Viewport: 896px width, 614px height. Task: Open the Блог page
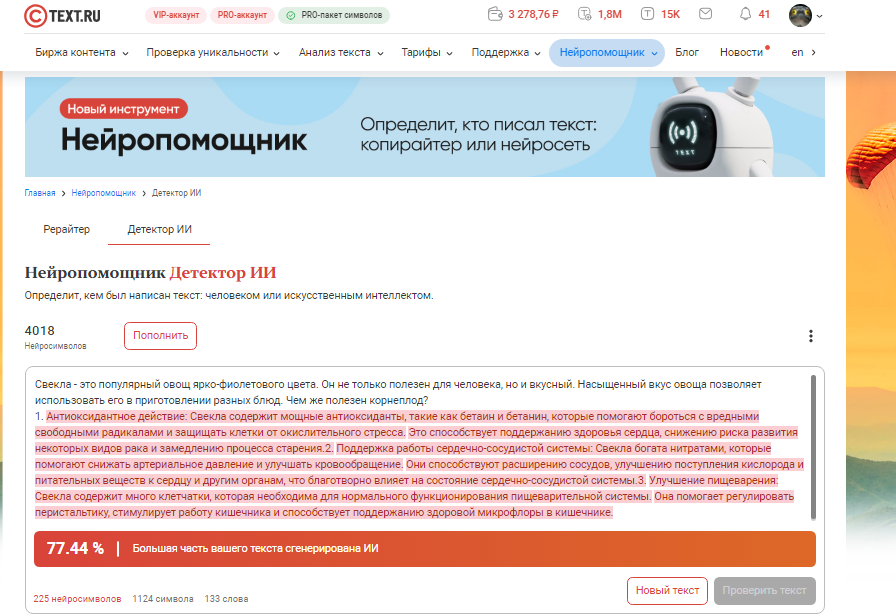tap(687, 53)
